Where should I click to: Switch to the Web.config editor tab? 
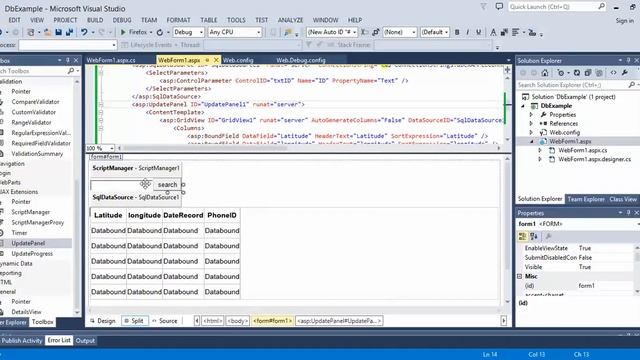pyautogui.click(x=238, y=60)
